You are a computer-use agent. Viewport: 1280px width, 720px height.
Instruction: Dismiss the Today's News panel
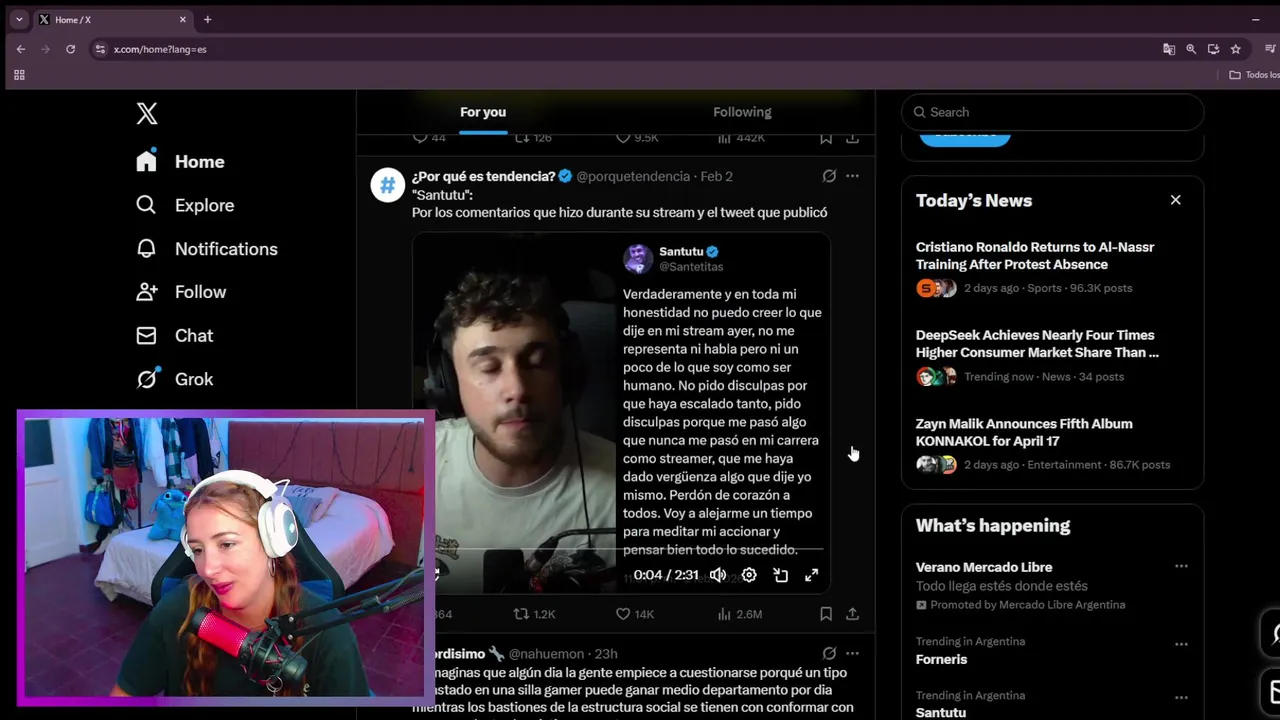[x=1176, y=200]
